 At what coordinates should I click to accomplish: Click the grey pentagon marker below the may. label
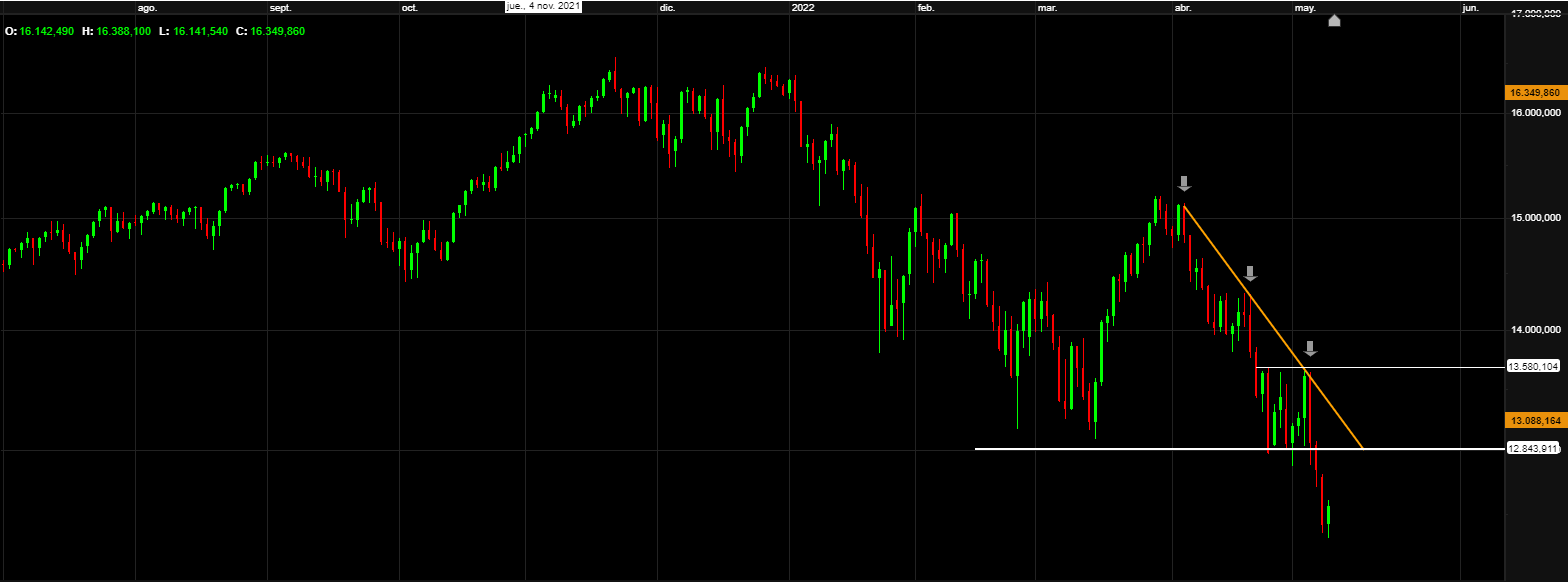[x=1334, y=21]
